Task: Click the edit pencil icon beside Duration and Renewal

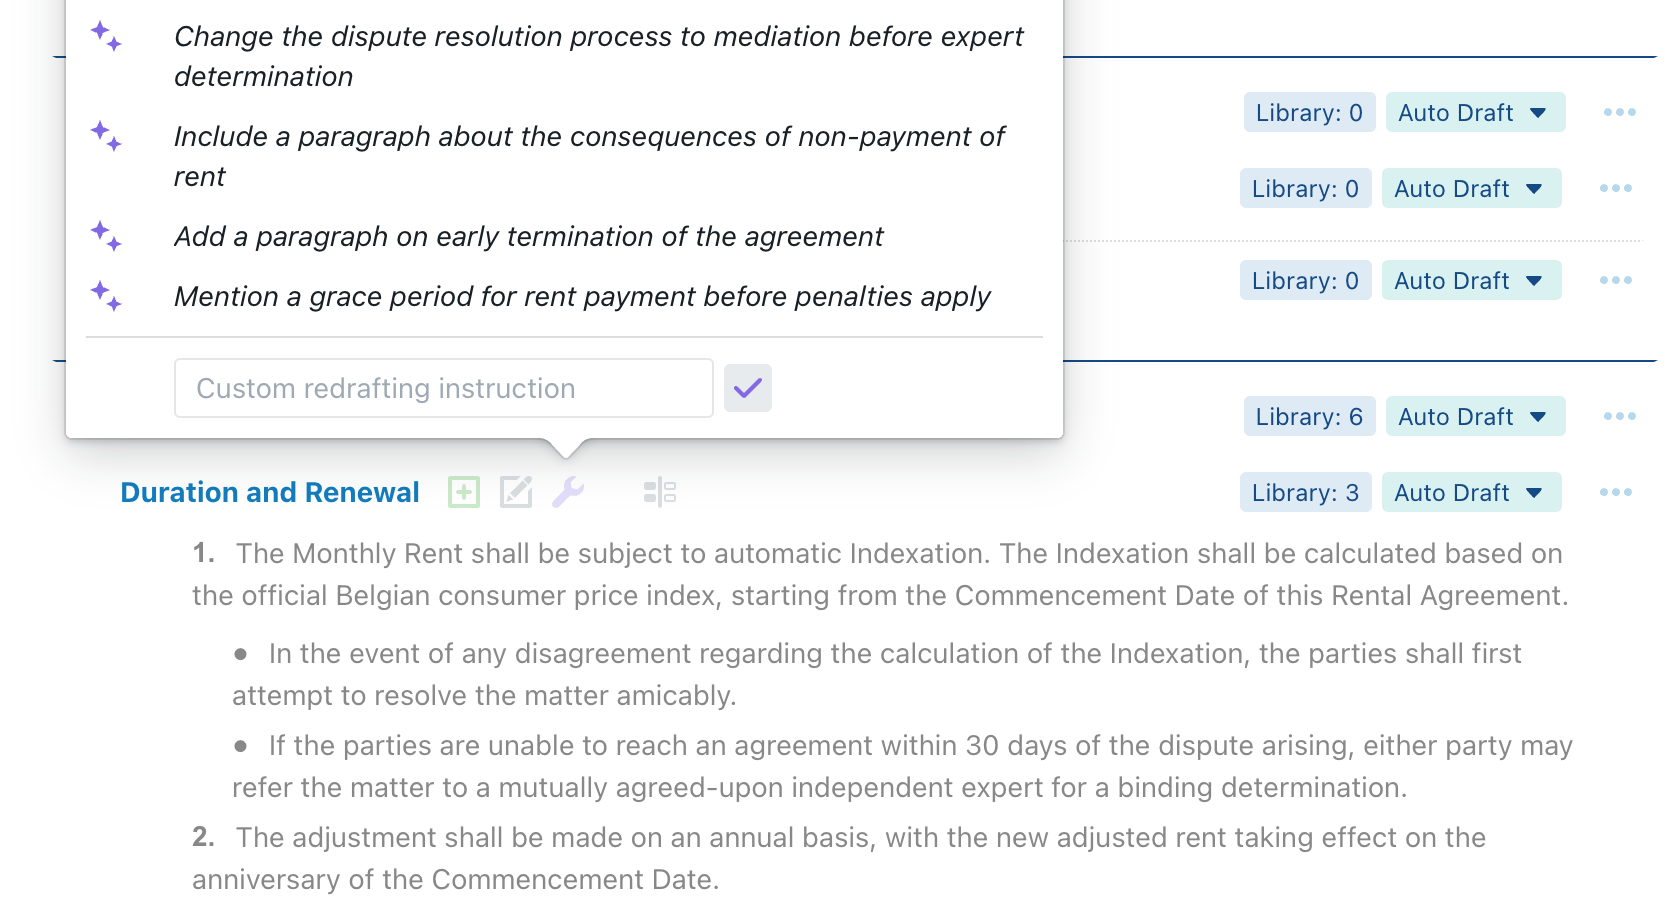Action: [516, 492]
